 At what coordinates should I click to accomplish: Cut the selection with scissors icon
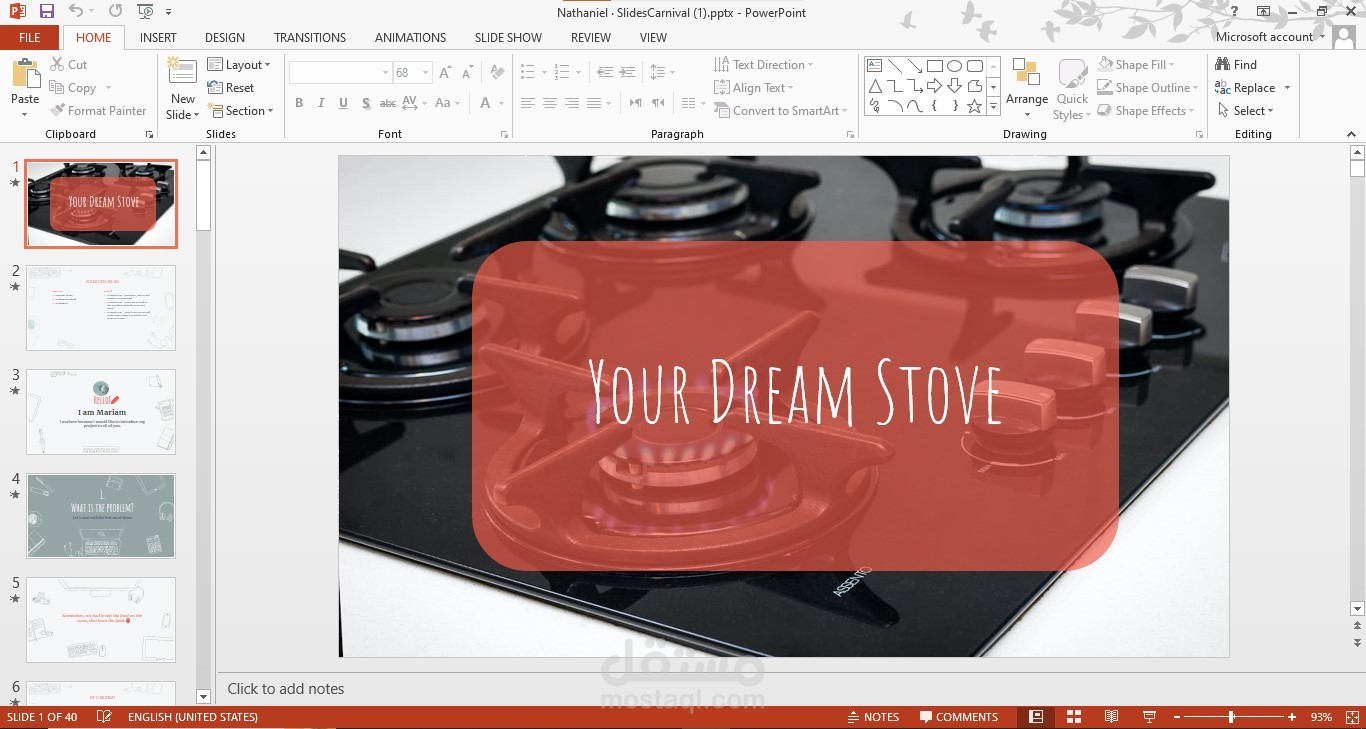tap(69, 65)
